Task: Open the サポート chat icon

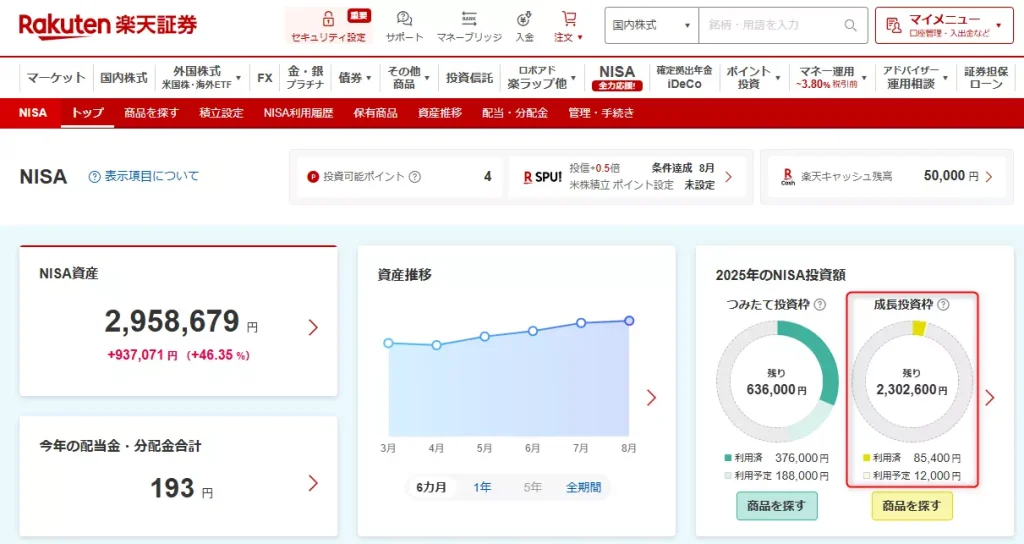Action: coord(404,18)
